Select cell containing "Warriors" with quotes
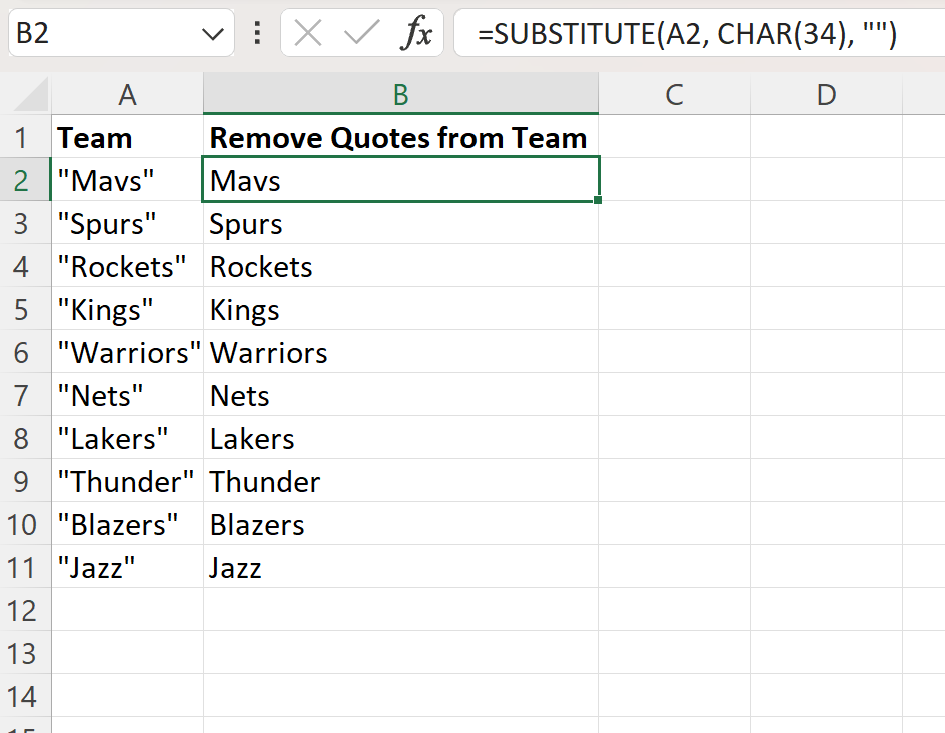The image size is (945, 733). pos(127,353)
